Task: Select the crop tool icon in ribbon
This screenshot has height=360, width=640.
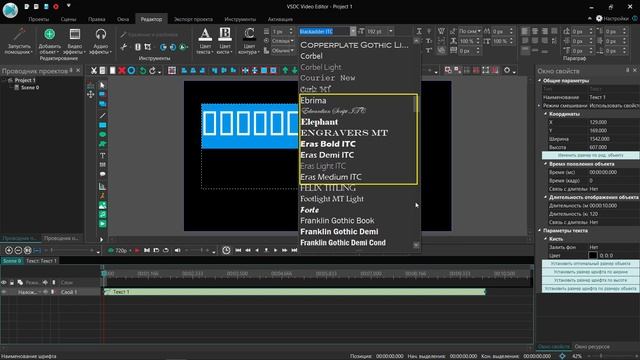Action: [147, 47]
